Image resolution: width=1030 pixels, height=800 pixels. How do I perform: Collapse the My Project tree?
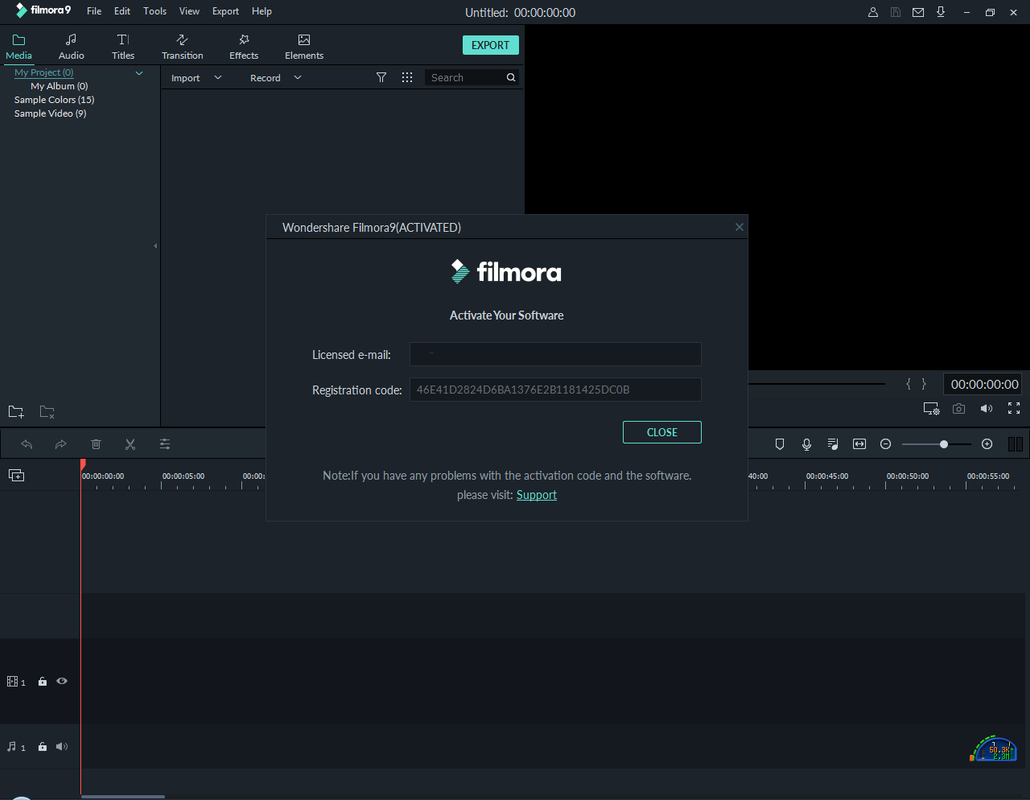tap(139, 73)
